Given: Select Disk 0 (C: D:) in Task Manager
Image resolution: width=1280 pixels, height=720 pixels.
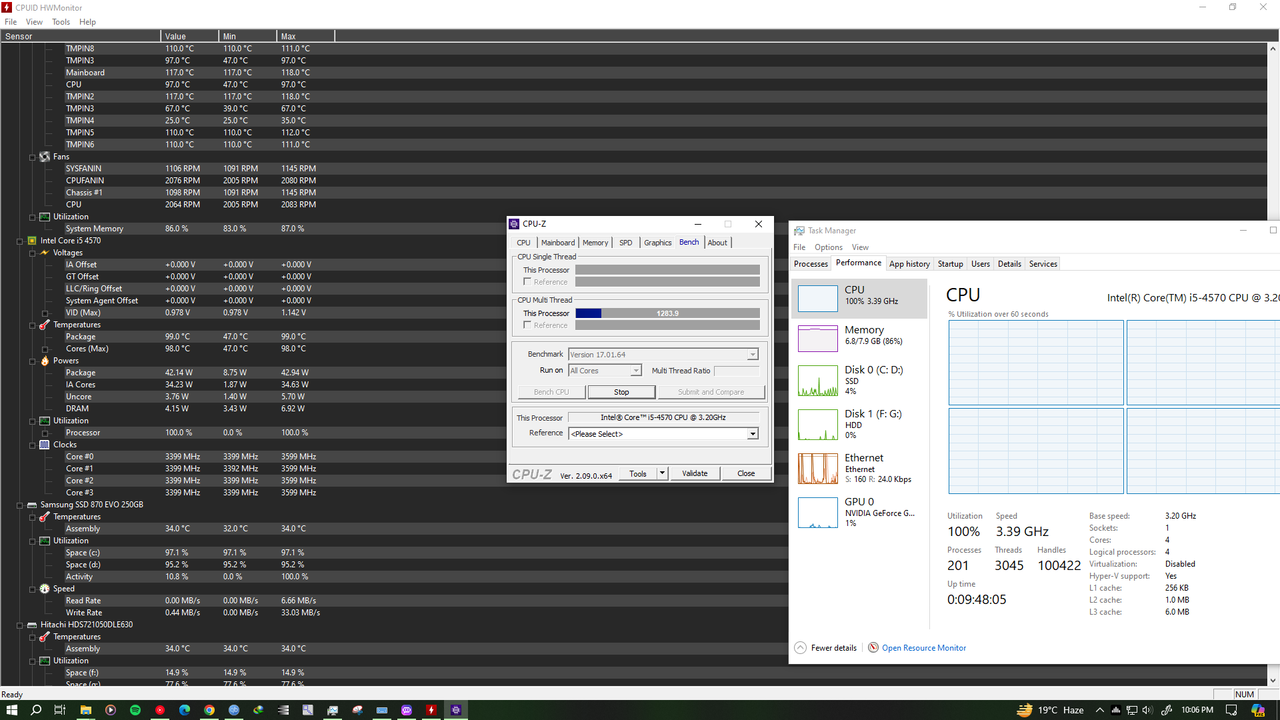Looking at the screenshot, I should [x=859, y=380].
